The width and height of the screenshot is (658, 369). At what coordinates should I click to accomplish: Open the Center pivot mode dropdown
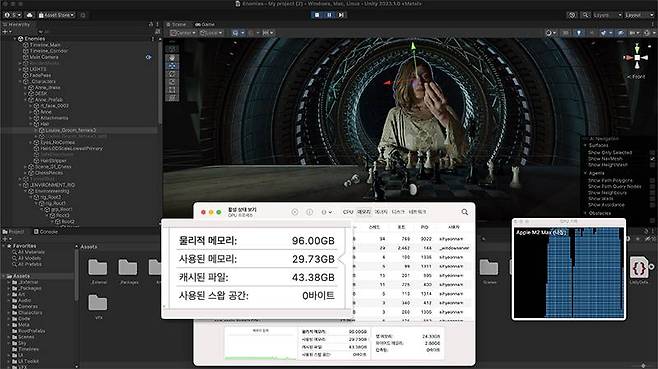[x=183, y=33]
